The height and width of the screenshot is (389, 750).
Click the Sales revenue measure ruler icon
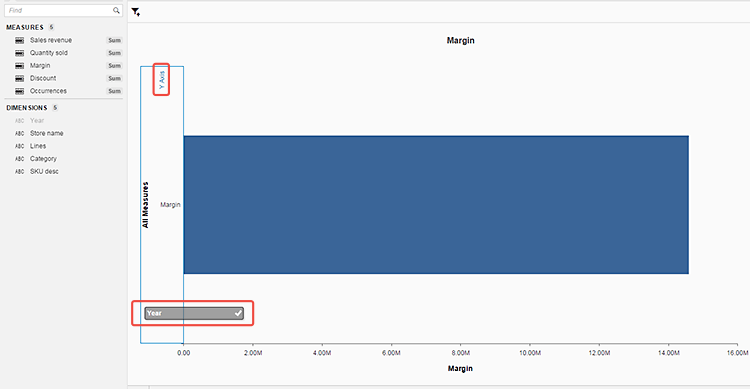[20, 41]
